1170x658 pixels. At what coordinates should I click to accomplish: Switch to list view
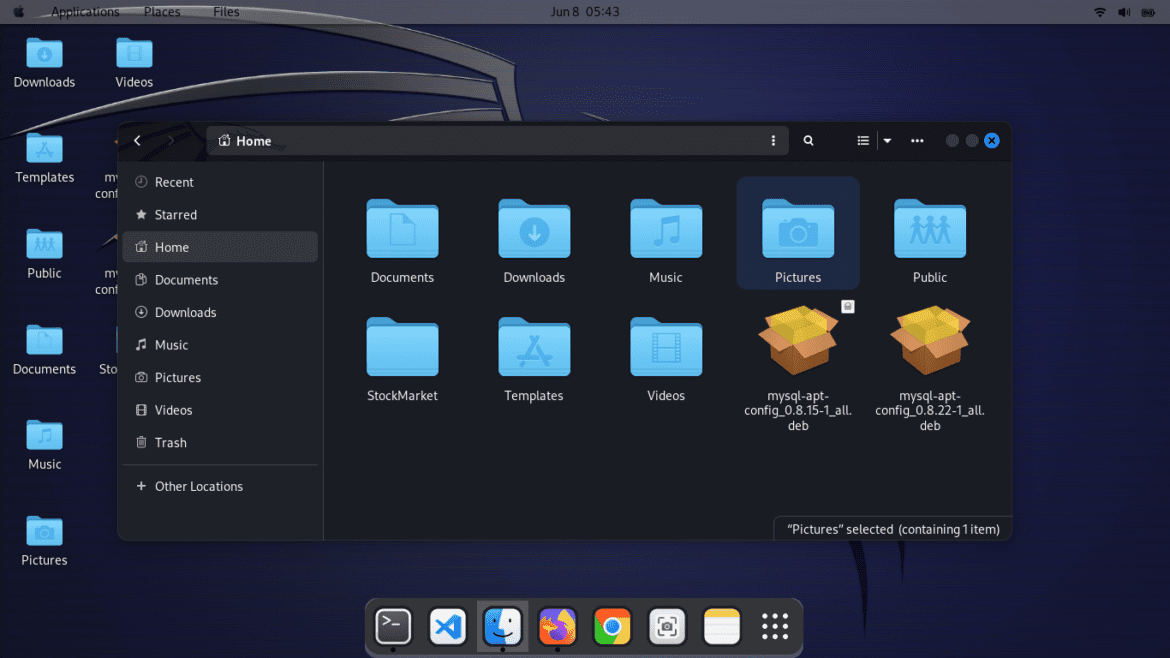pyautogui.click(x=862, y=140)
